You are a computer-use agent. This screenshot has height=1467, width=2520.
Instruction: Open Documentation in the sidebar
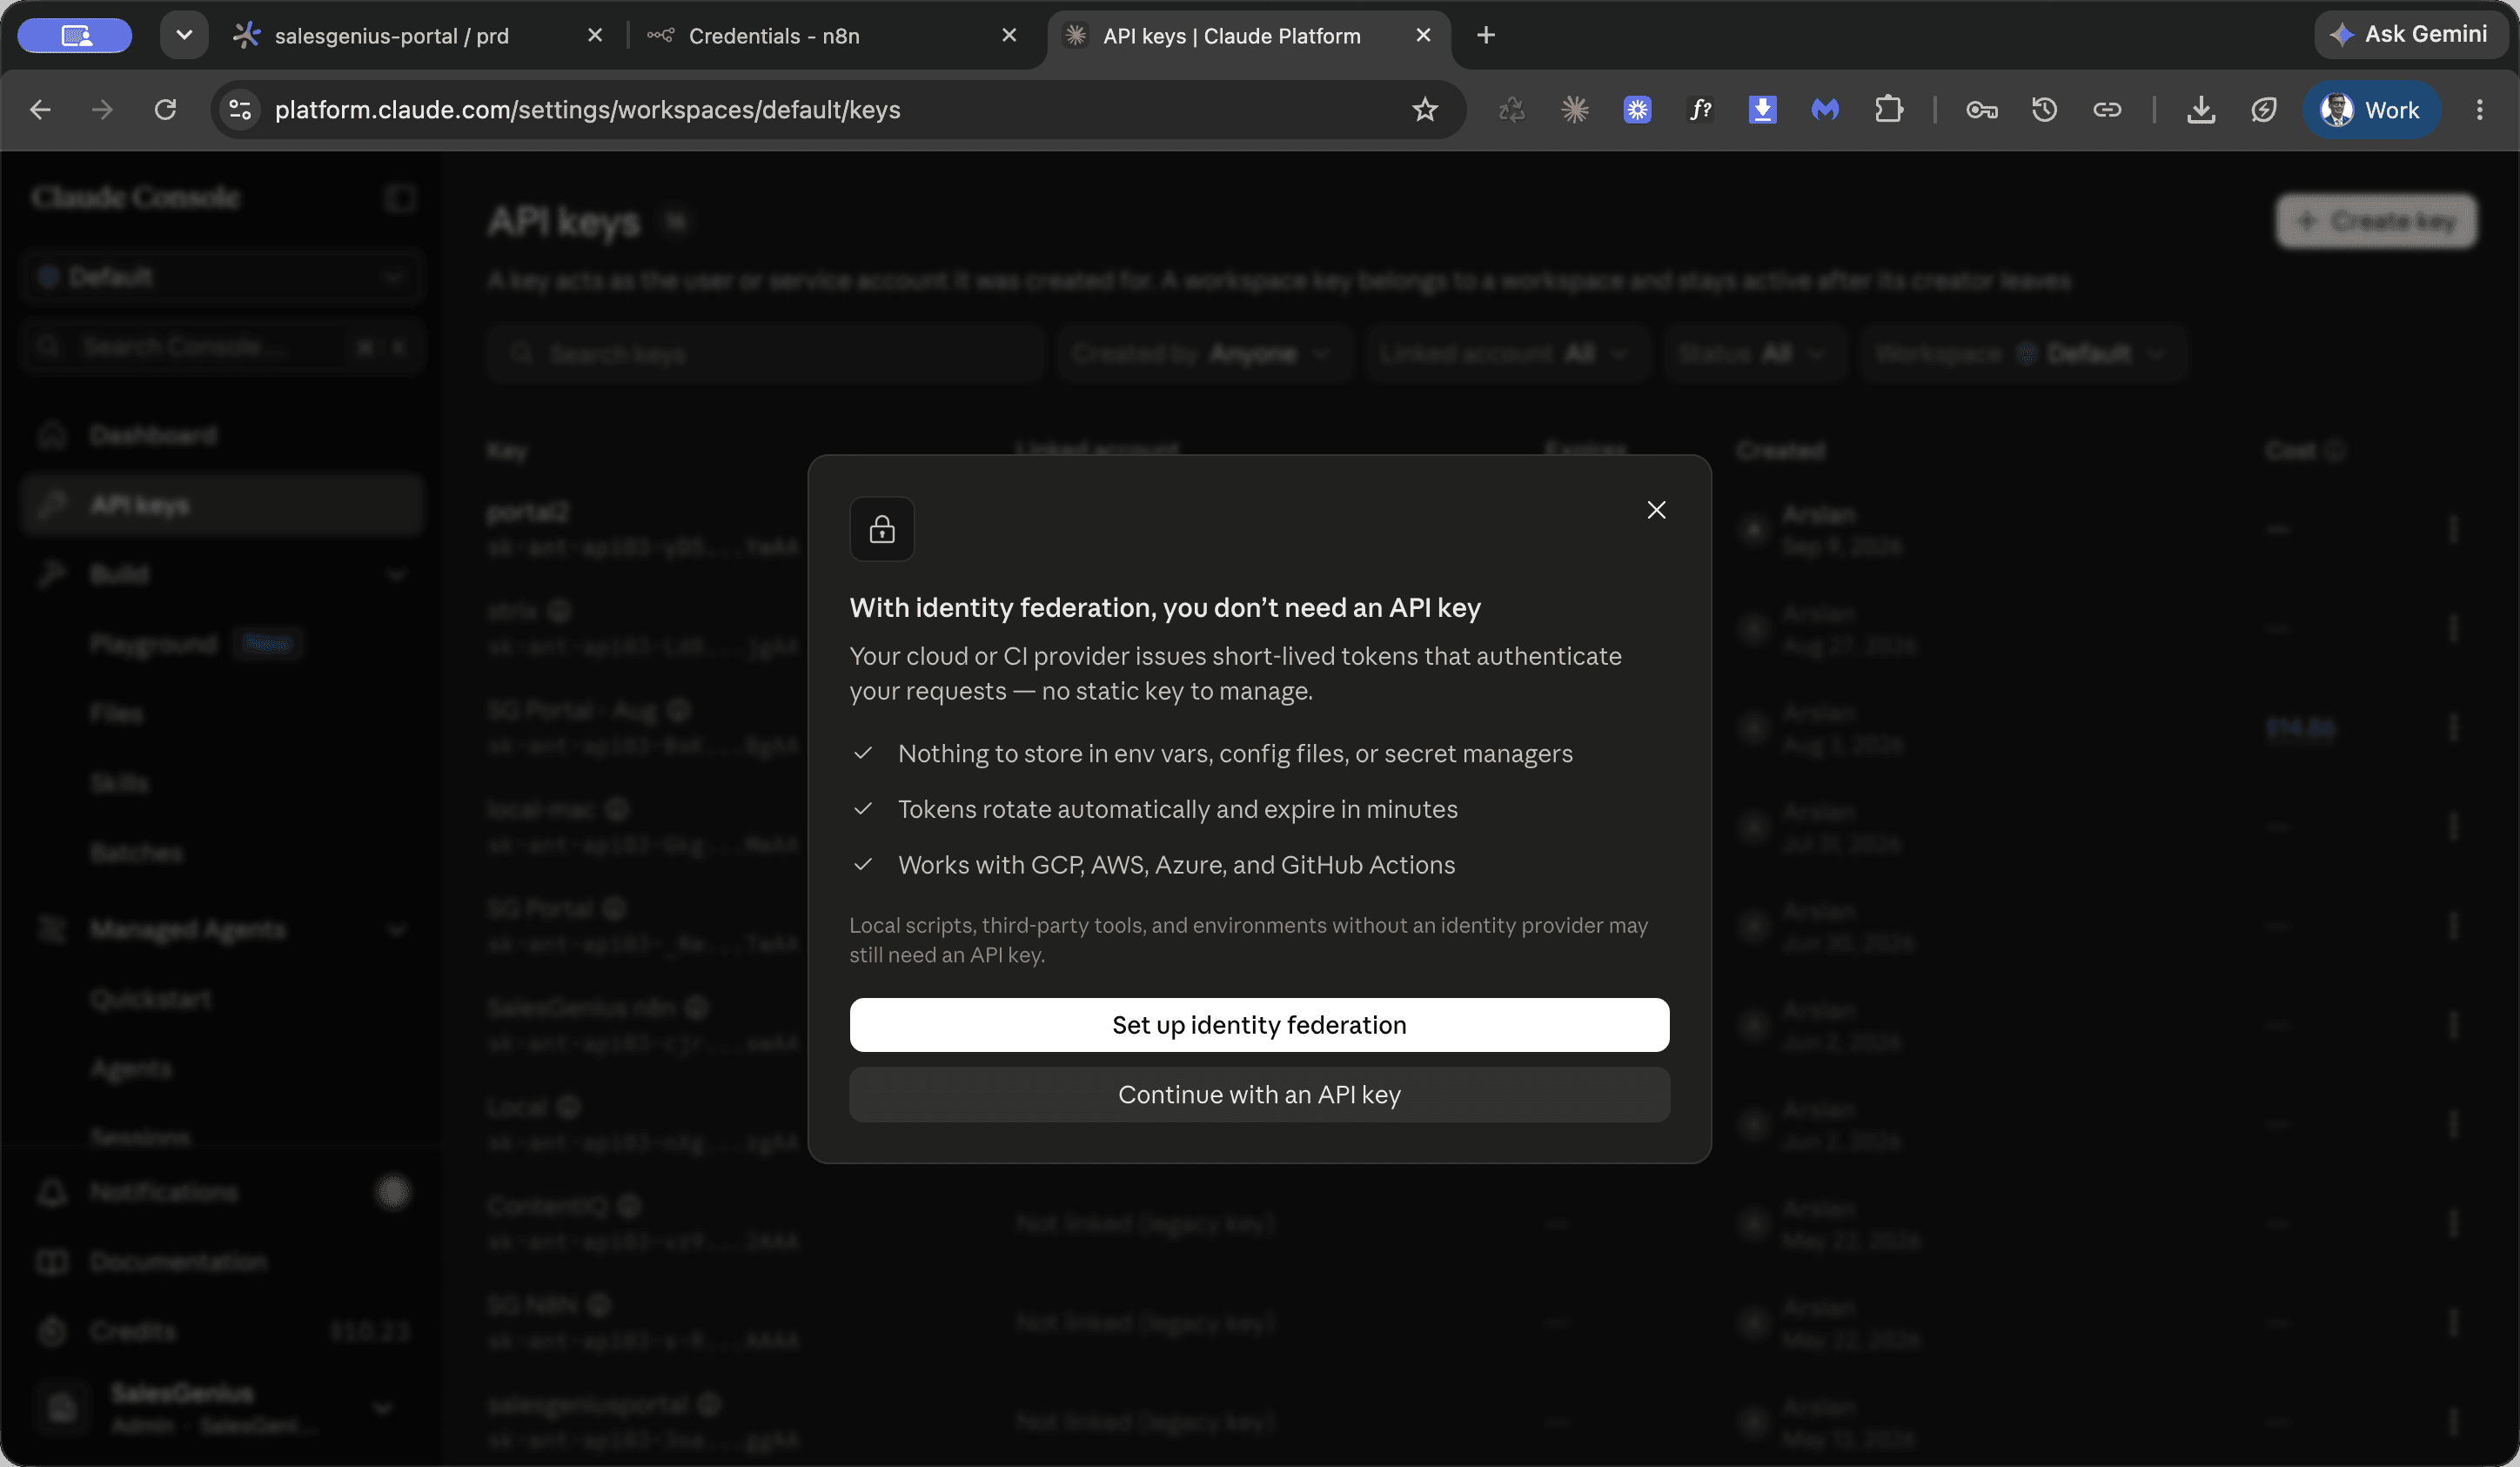(x=222, y=1262)
